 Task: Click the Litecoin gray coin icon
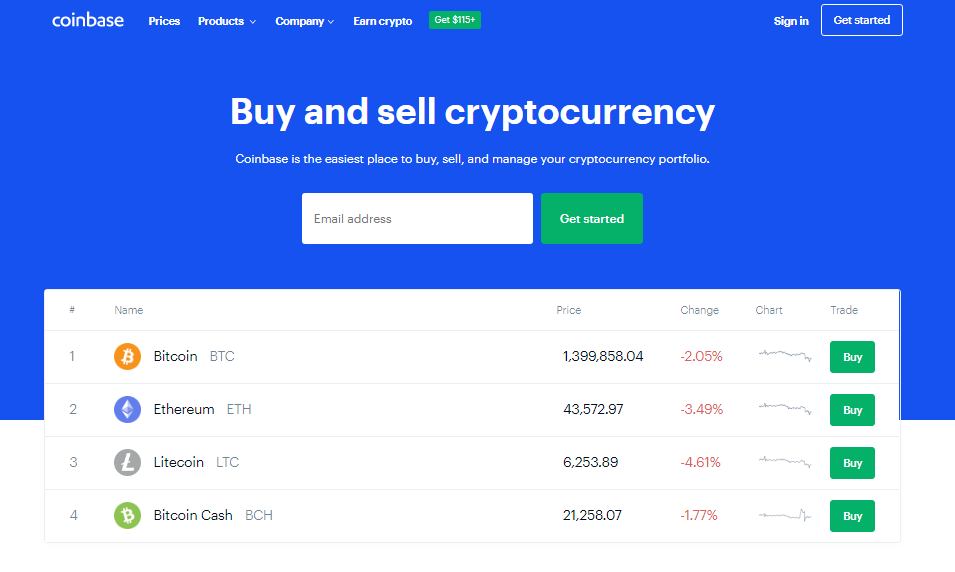point(127,462)
